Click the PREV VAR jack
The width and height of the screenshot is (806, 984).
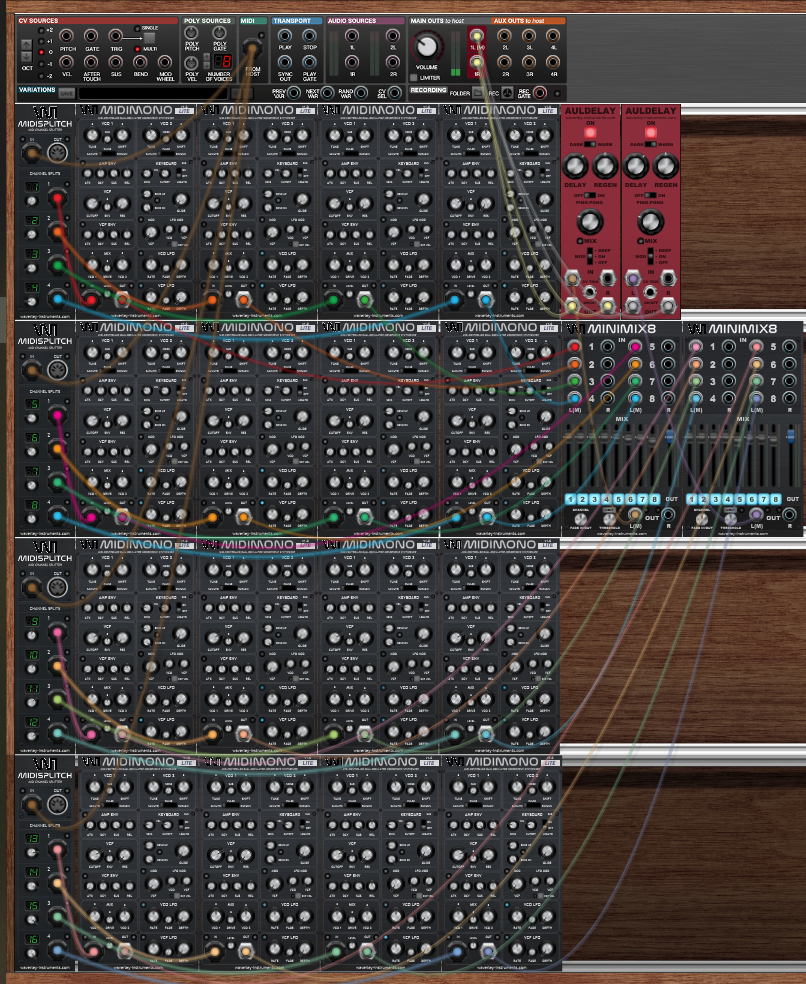coord(293,93)
